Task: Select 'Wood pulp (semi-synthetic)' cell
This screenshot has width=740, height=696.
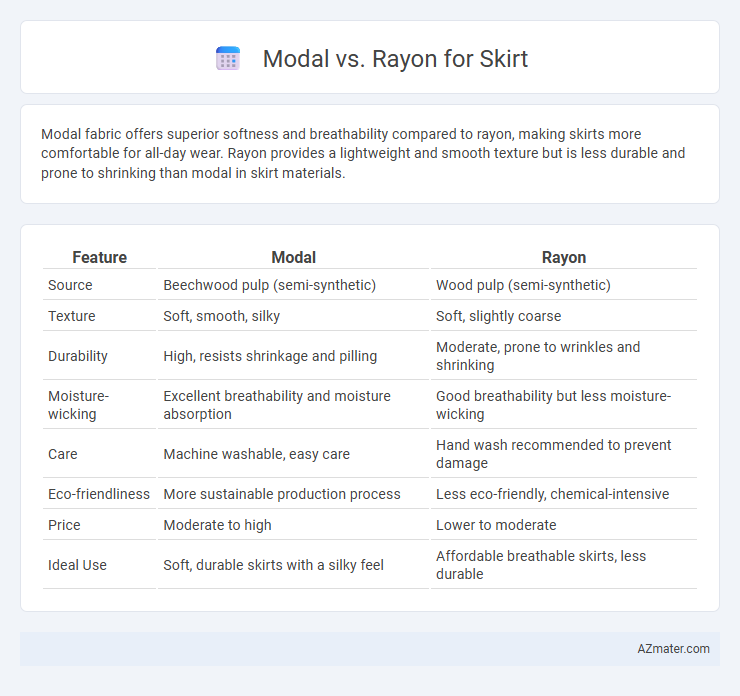Action: [x=564, y=285]
